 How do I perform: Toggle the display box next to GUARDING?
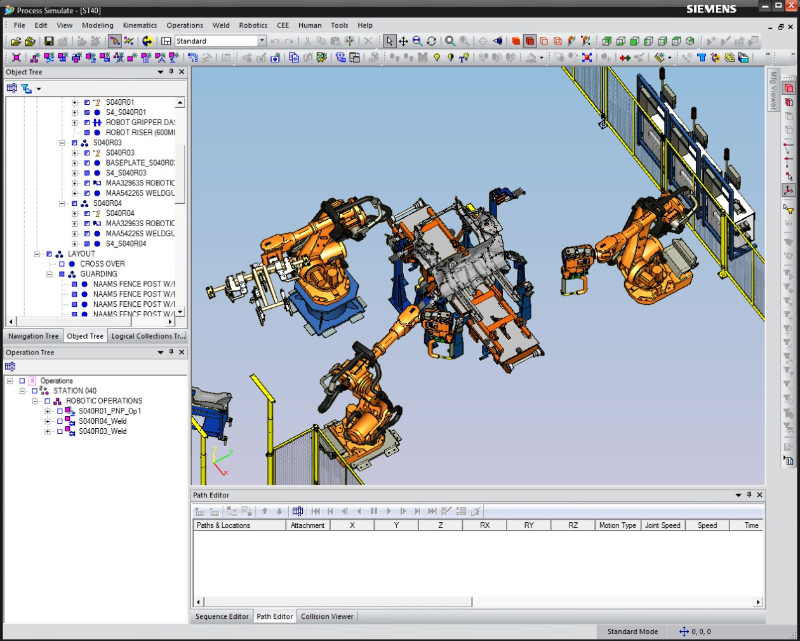(62, 274)
